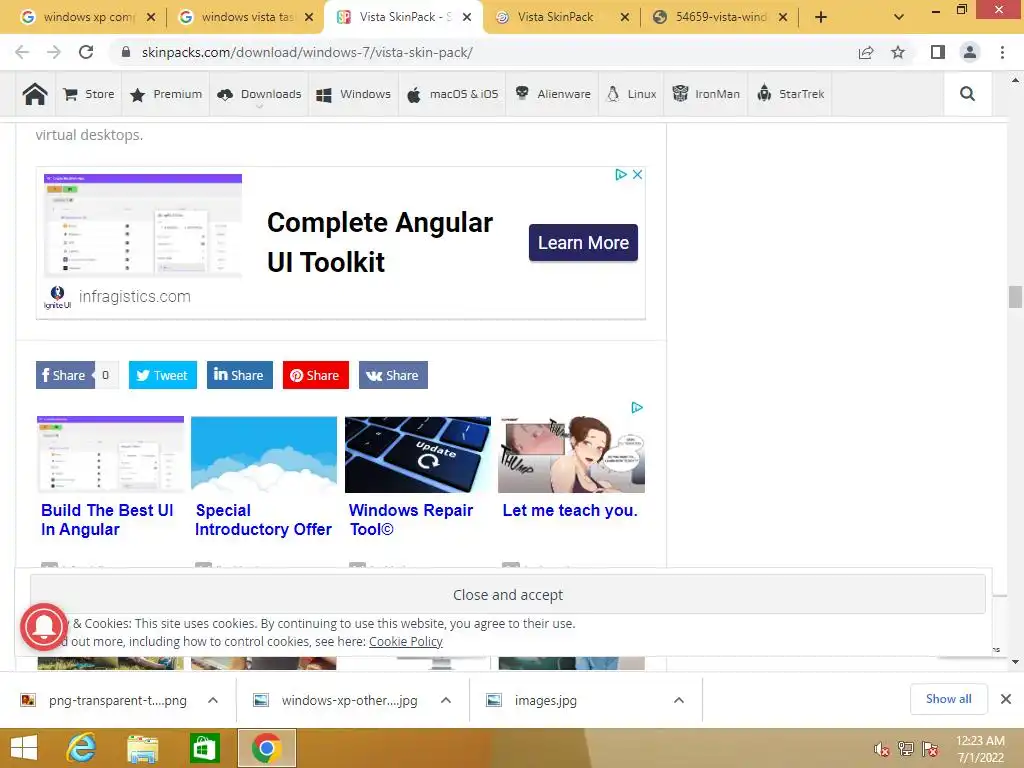Open the tab search chevron
Viewport: 1024px width, 768px height.
pyautogui.click(x=899, y=17)
